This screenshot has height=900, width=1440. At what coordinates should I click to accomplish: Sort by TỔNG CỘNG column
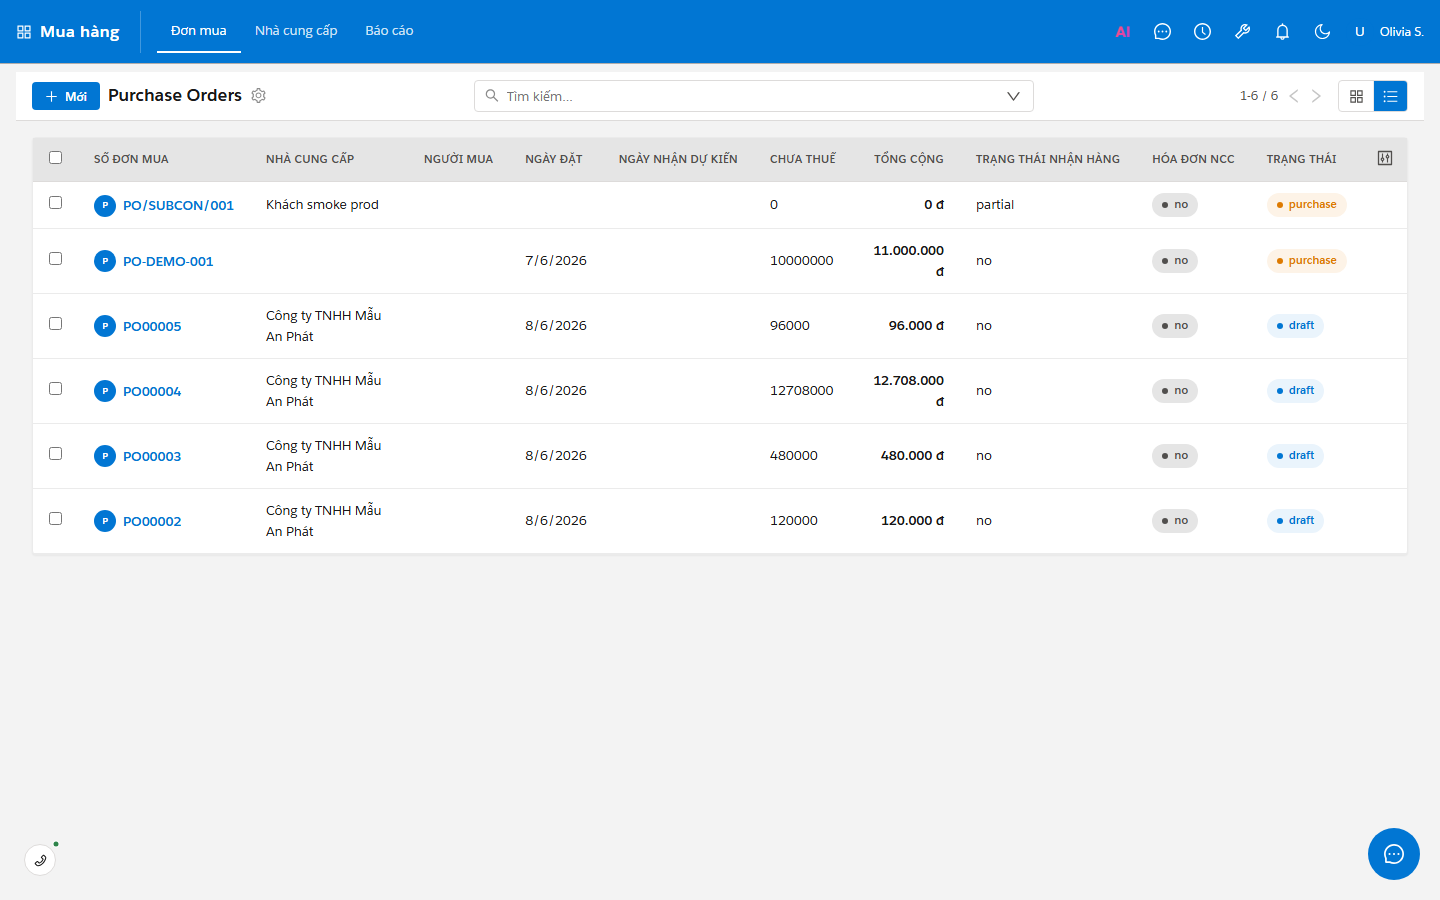click(x=909, y=159)
